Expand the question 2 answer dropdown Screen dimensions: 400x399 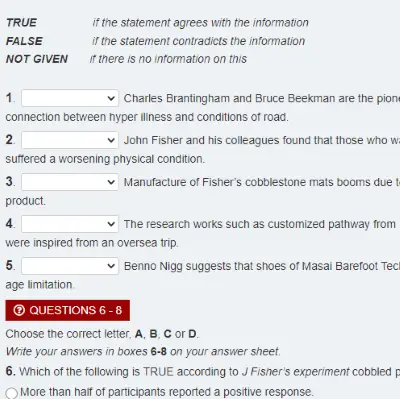click(x=70, y=140)
